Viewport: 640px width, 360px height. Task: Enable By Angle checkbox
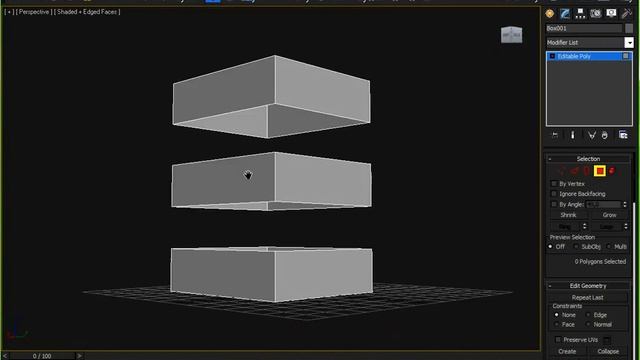pyautogui.click(x=554, y=204)
